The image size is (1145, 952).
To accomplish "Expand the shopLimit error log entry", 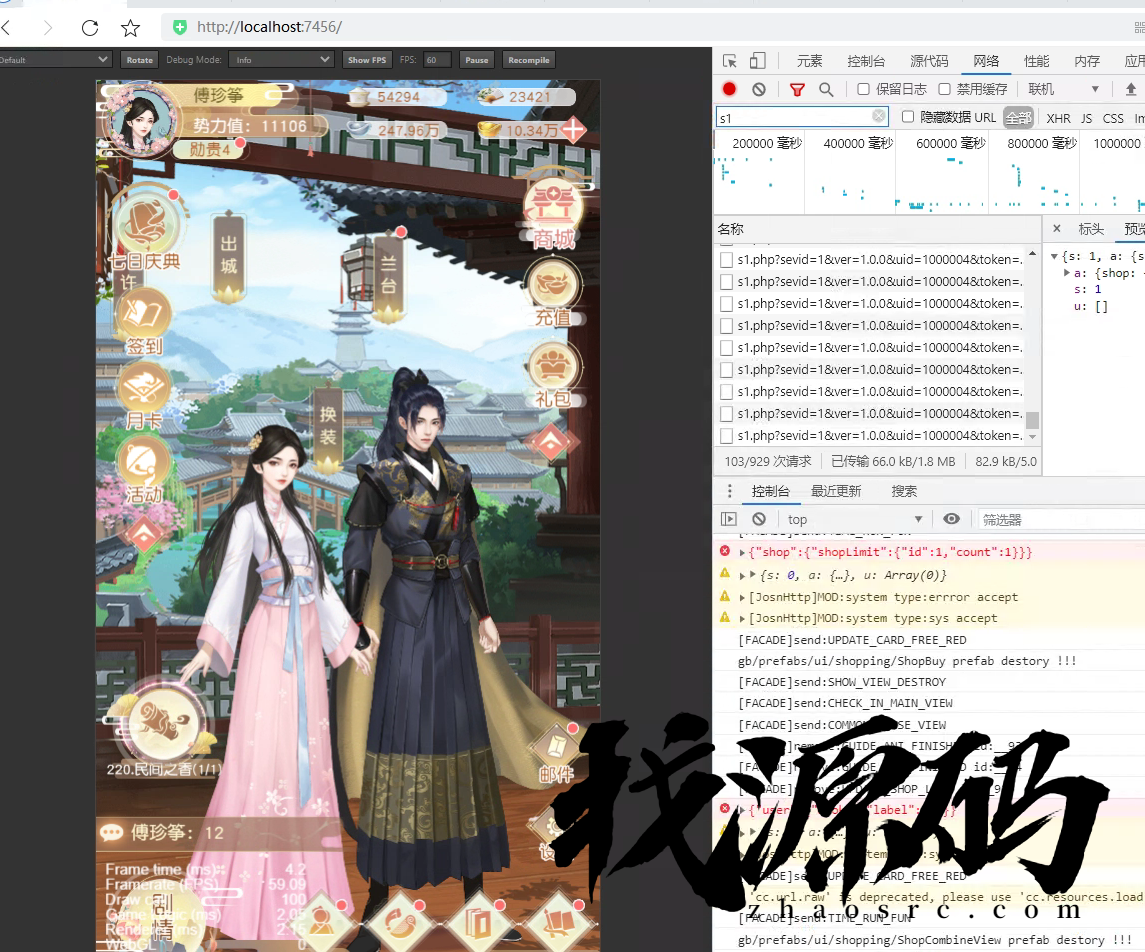I will 743,553.
